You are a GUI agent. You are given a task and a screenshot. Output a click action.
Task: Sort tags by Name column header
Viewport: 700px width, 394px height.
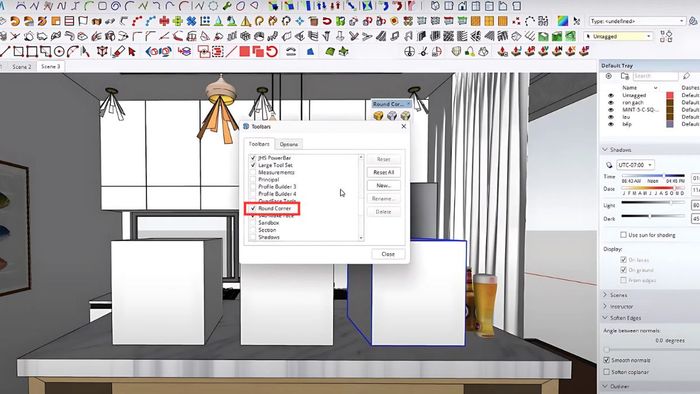(629, 88)
